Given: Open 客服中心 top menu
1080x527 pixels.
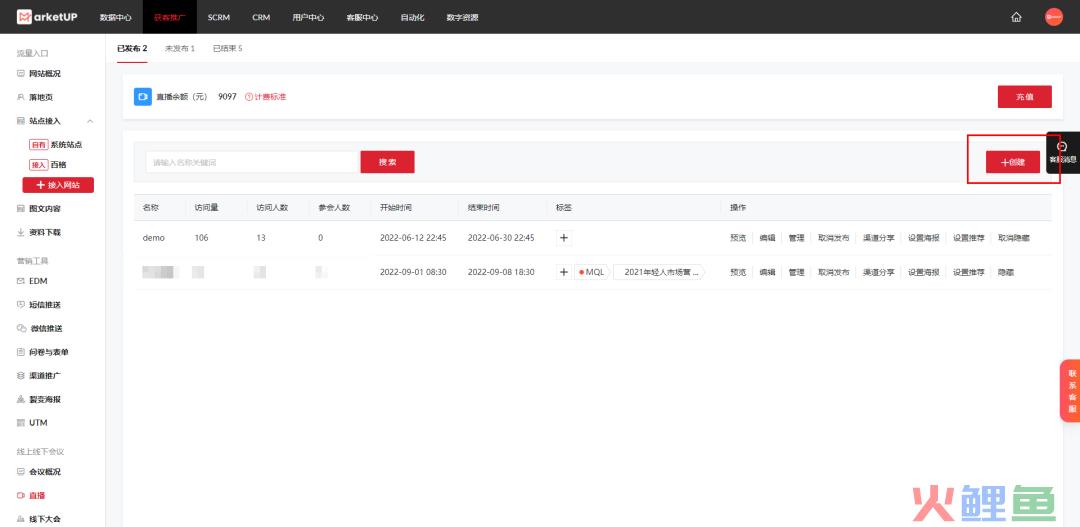Looking at the screenshot, I should (x=362, y=17).
